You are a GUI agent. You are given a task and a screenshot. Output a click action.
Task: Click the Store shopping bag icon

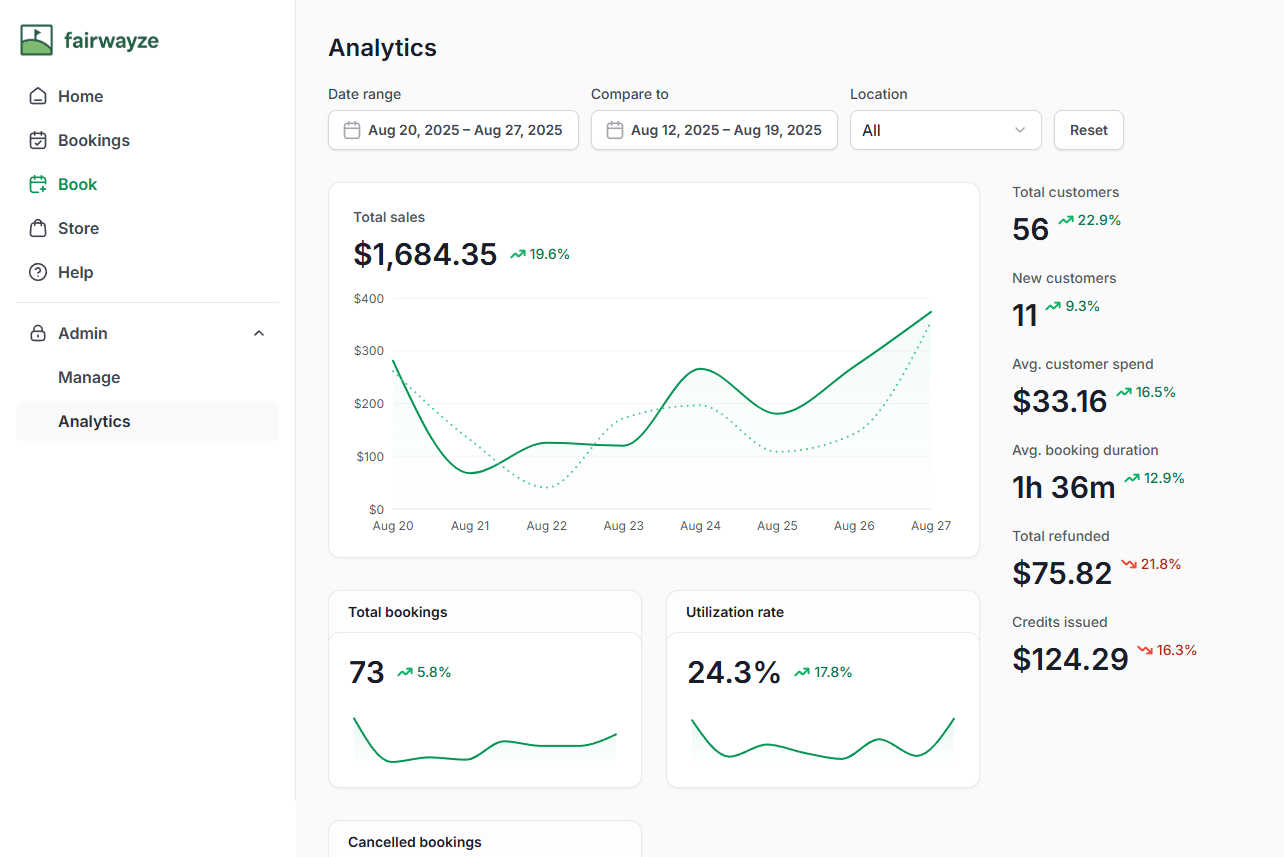(x=38, y=229)
